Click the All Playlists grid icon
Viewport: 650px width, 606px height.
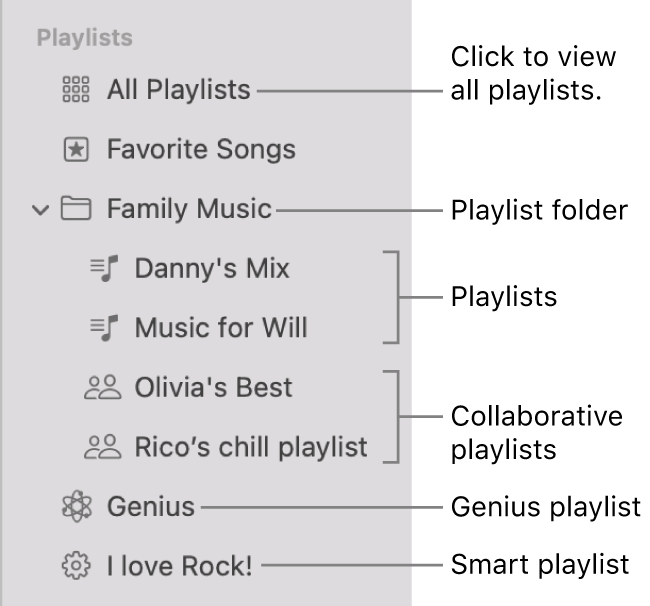(76, 90)
